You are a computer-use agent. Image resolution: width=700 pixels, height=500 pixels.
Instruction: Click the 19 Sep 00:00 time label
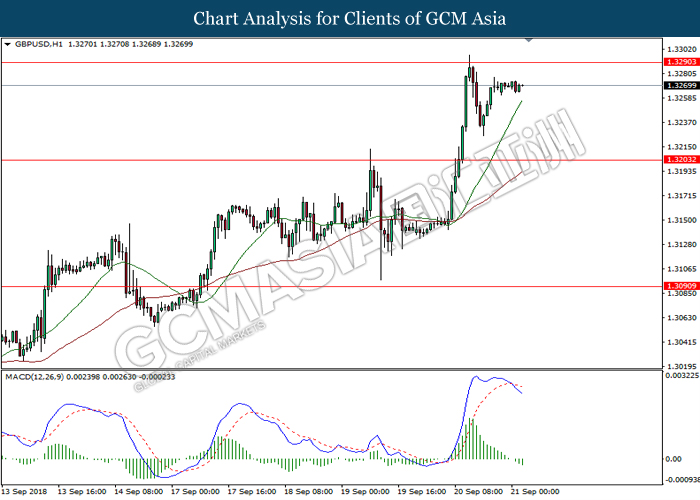click(x=365, y=492)
